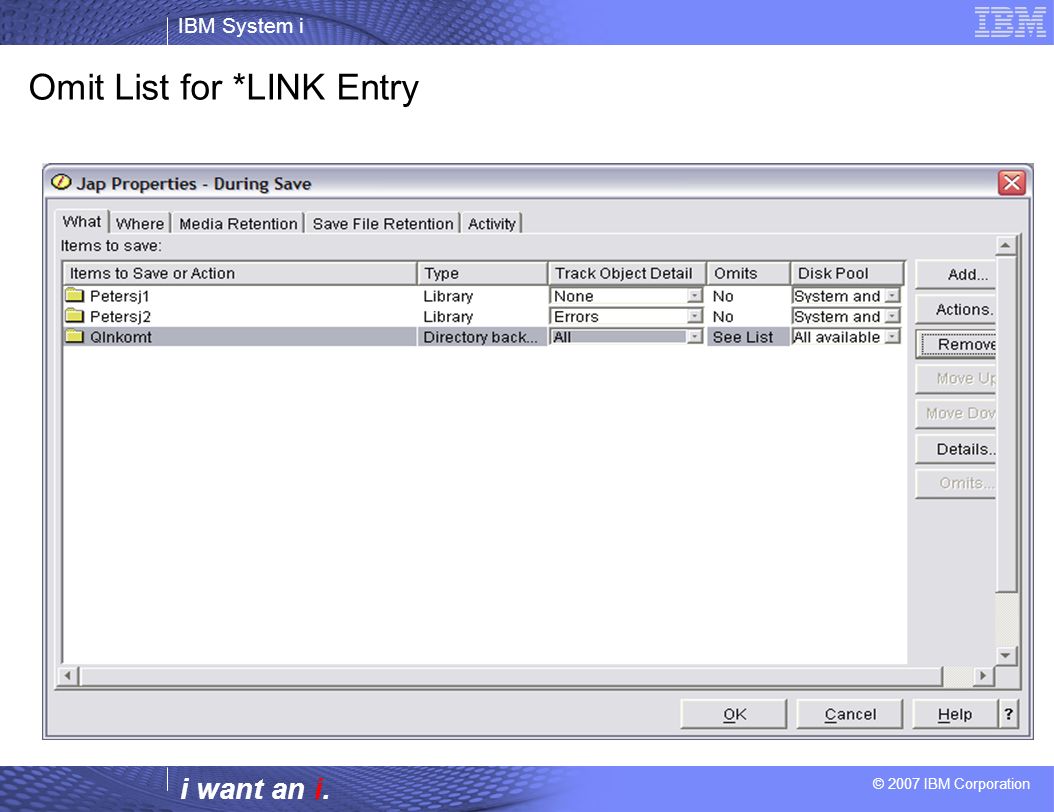1054x812 pixels.
Task: Open the Media Retention tab
Action: point(238,224)
